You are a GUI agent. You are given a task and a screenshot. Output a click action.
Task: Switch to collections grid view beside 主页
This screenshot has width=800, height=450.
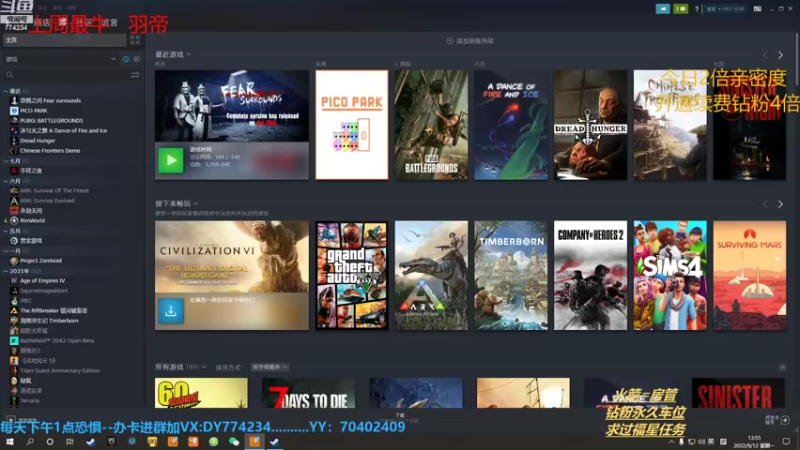tap(135, 40)
